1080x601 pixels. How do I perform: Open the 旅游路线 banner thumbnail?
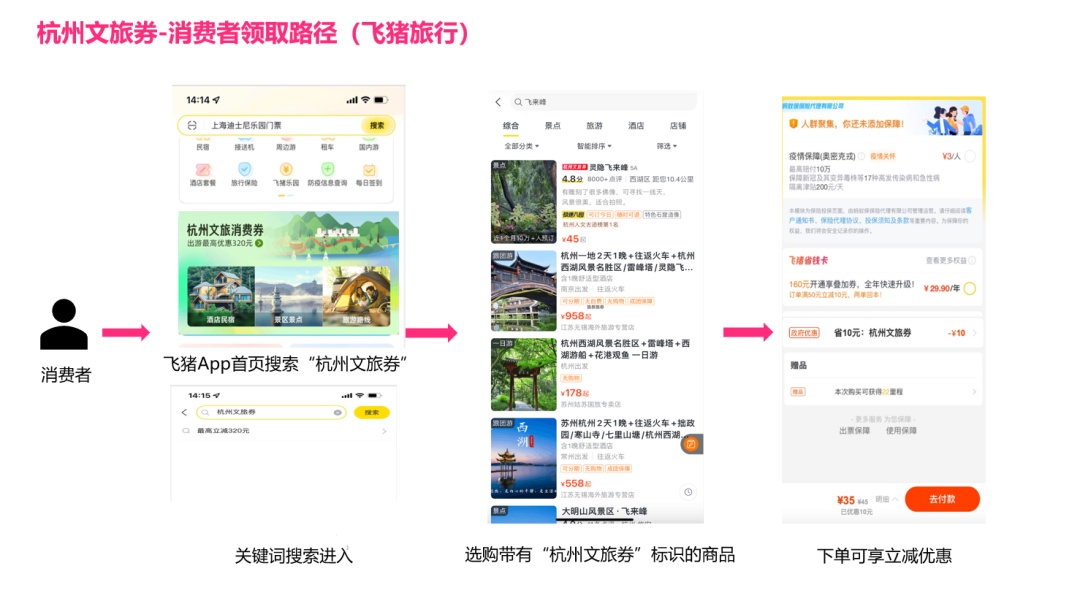click(356, 296)
